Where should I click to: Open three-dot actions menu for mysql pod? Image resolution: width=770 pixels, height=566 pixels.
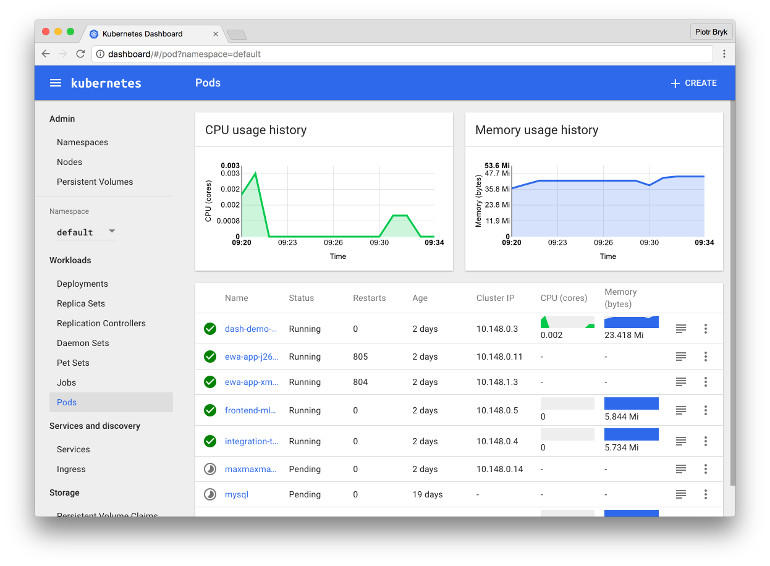click(x=706, y=494)
